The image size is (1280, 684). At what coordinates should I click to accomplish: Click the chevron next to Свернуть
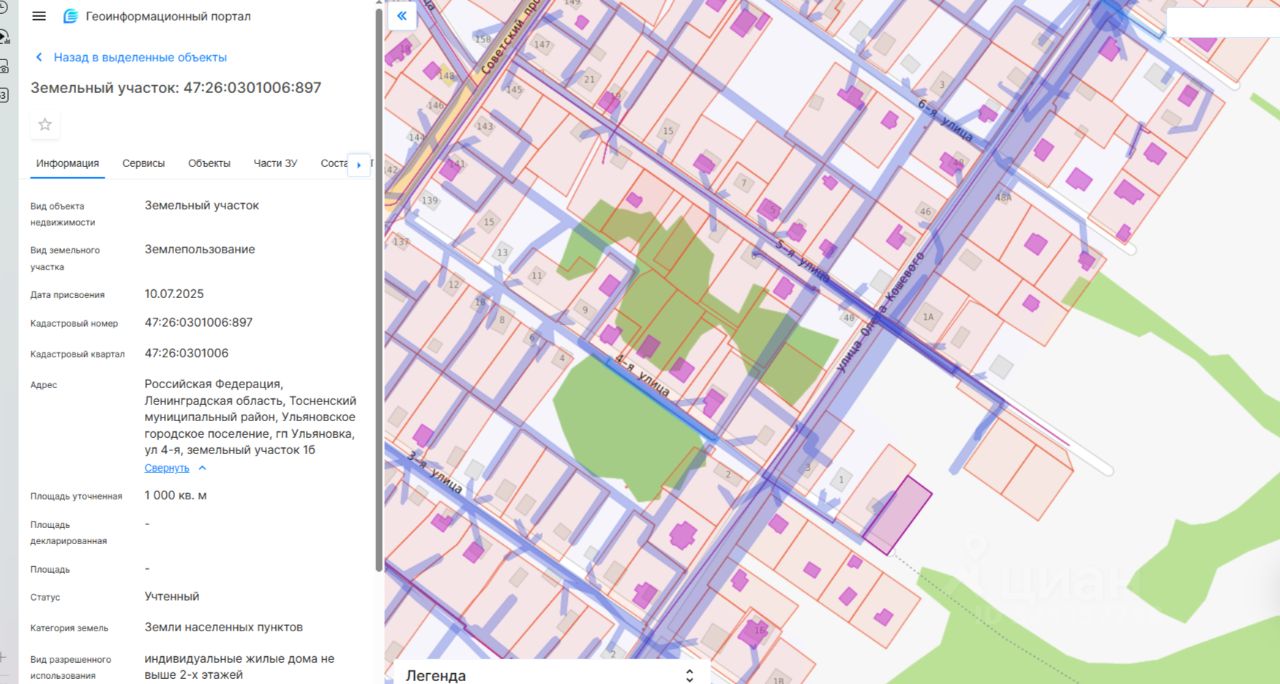202,468
